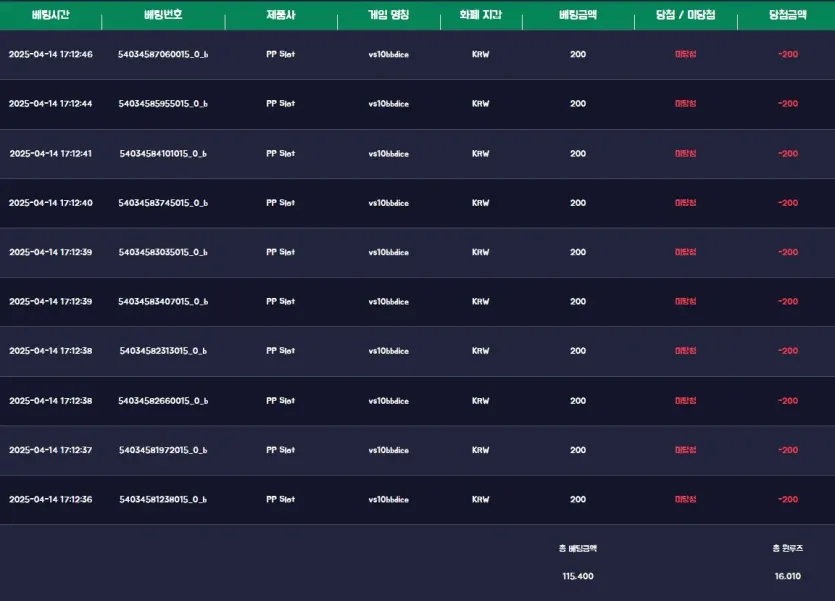
Task: Click the 제품사 column header
Action: pyautogui.click(x=281, y=15)
